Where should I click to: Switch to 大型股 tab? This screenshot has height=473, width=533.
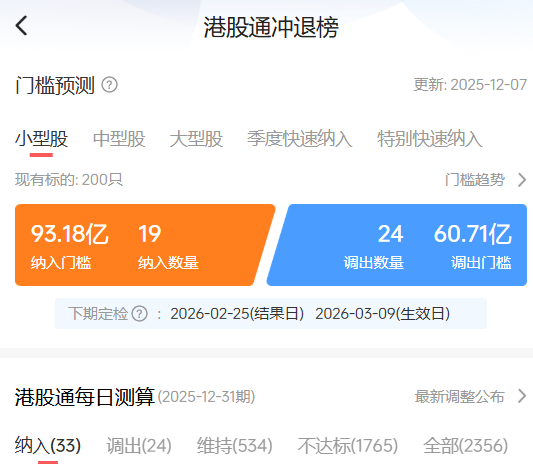coord(196,139)
